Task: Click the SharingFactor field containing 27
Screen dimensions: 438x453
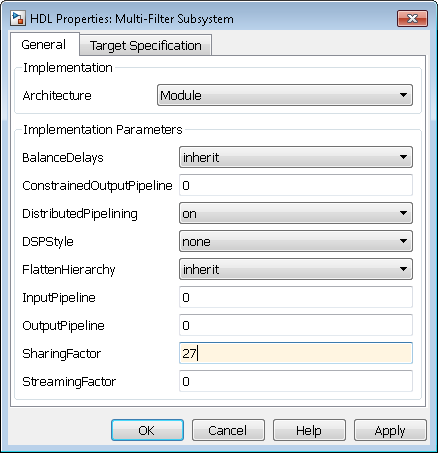Action: pyautogui.click(x=296, y=353)
